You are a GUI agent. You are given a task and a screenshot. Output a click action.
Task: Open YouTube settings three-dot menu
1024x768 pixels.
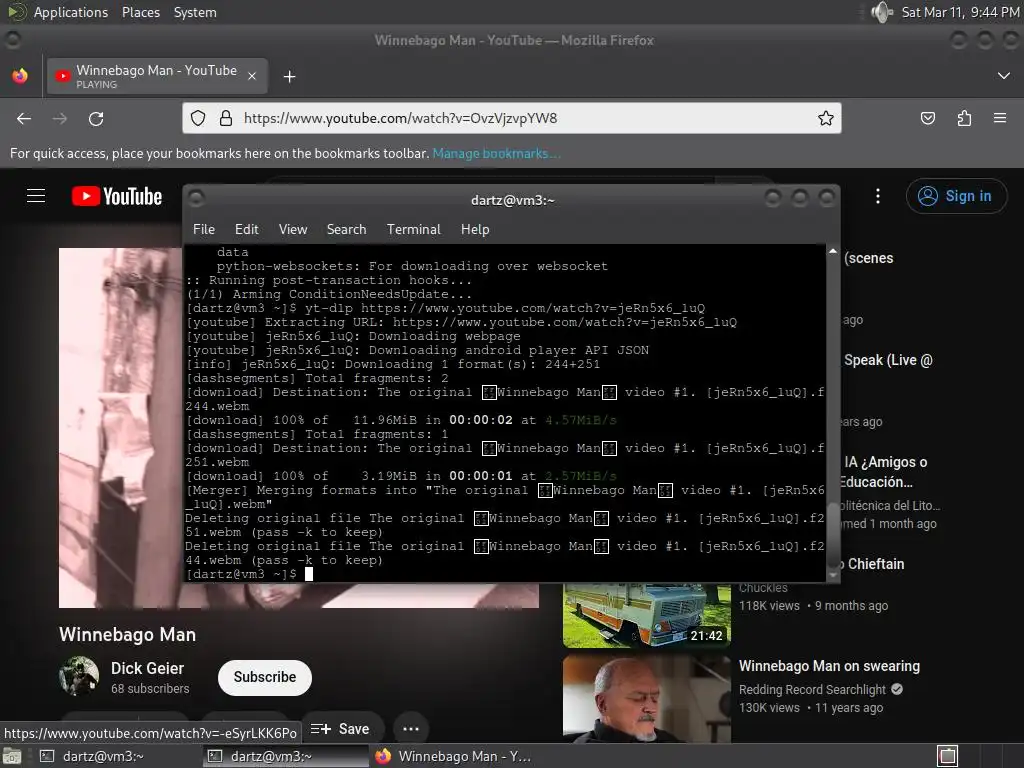(878, 196)
